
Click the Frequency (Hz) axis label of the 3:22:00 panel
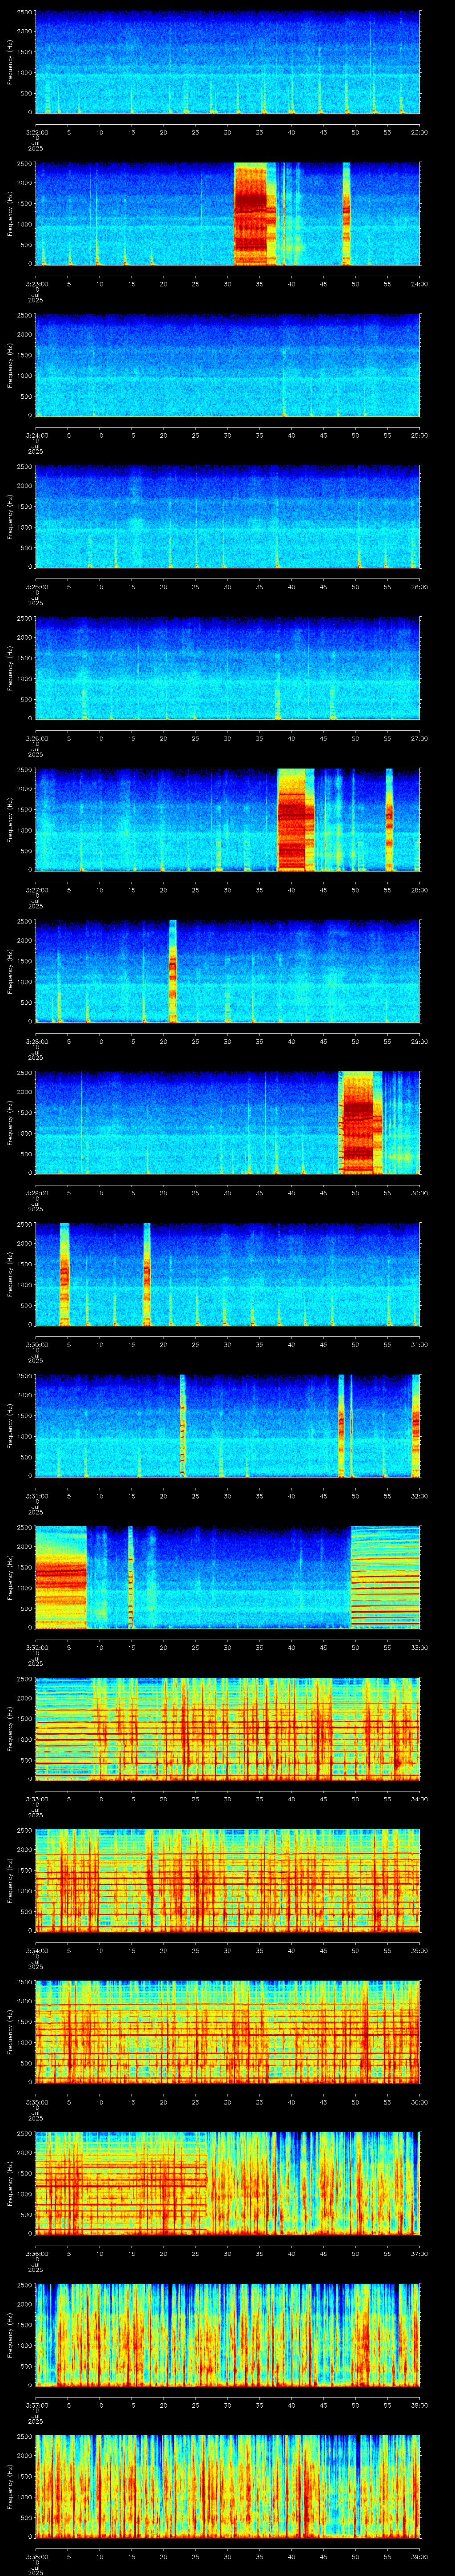pos(10,62)
